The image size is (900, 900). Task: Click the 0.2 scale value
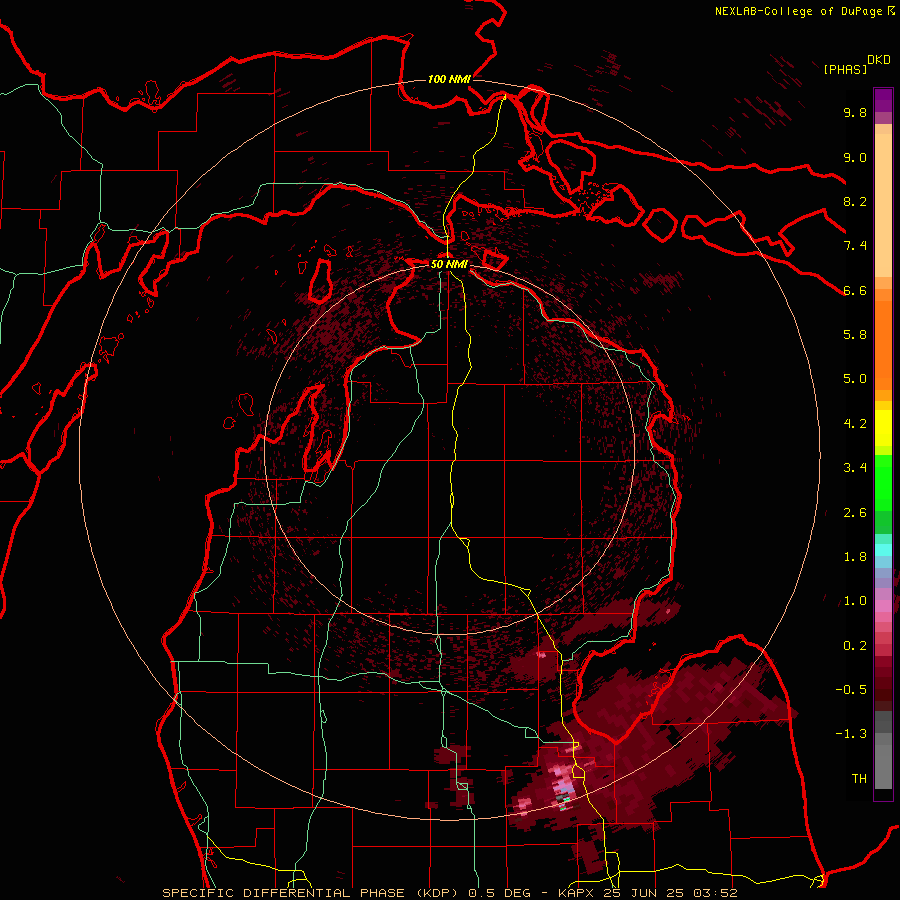(x=855, y=646)
